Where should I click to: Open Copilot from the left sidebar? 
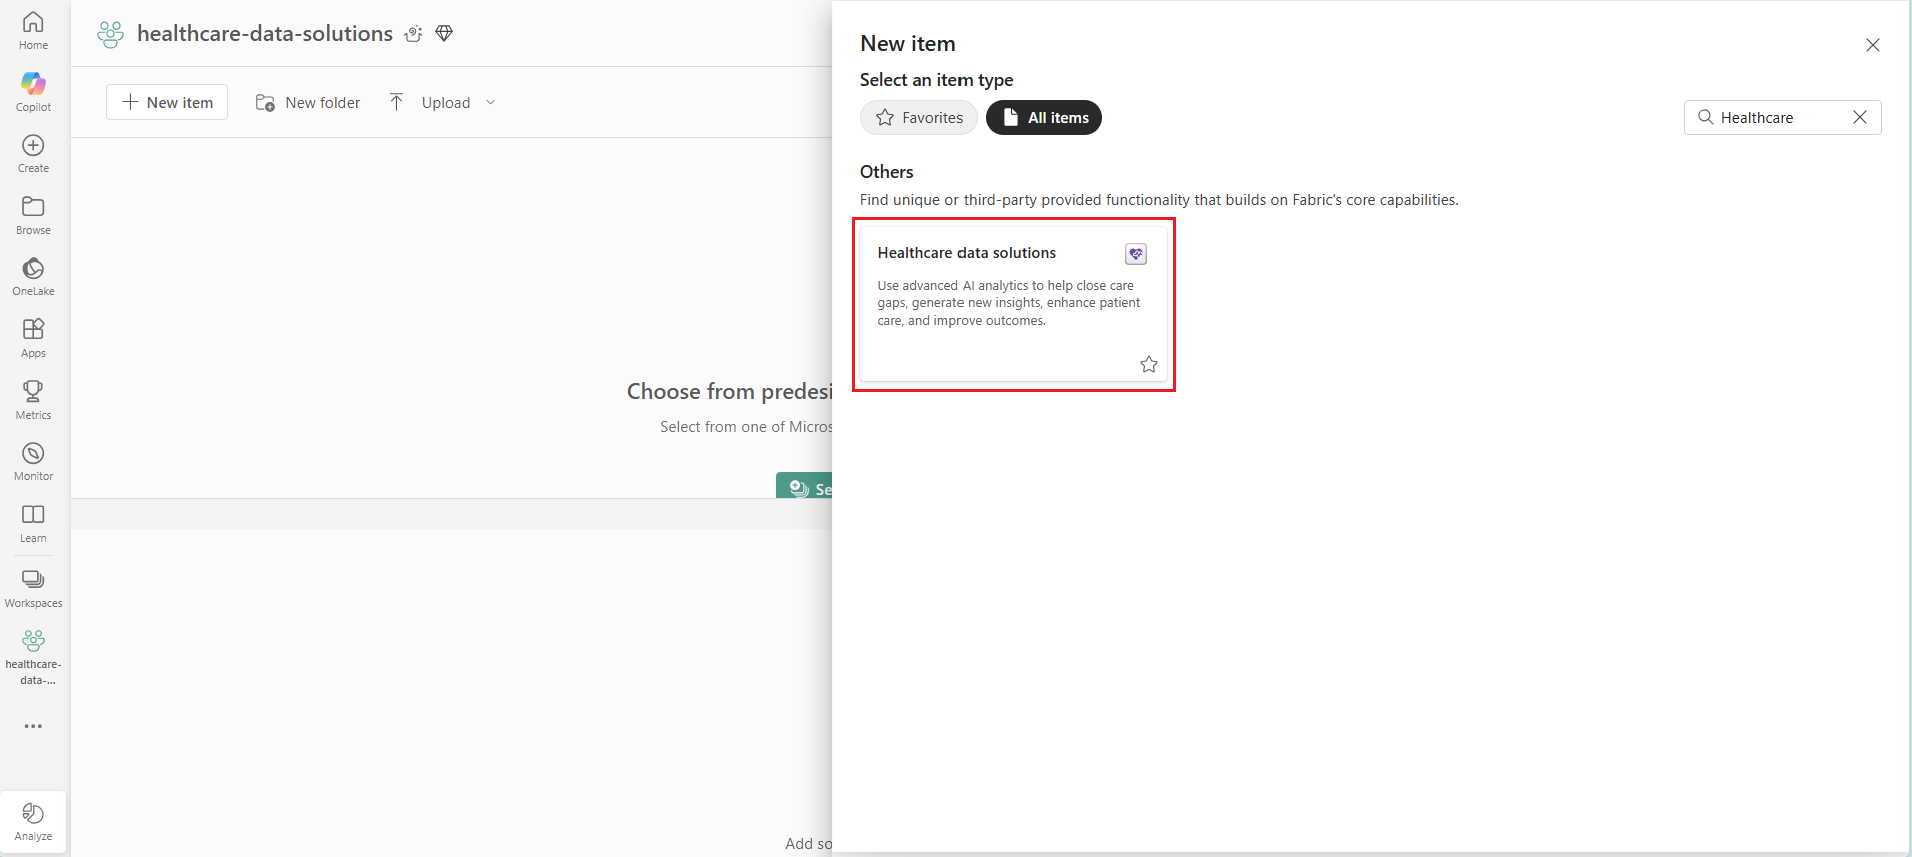(x=33, y=91)
